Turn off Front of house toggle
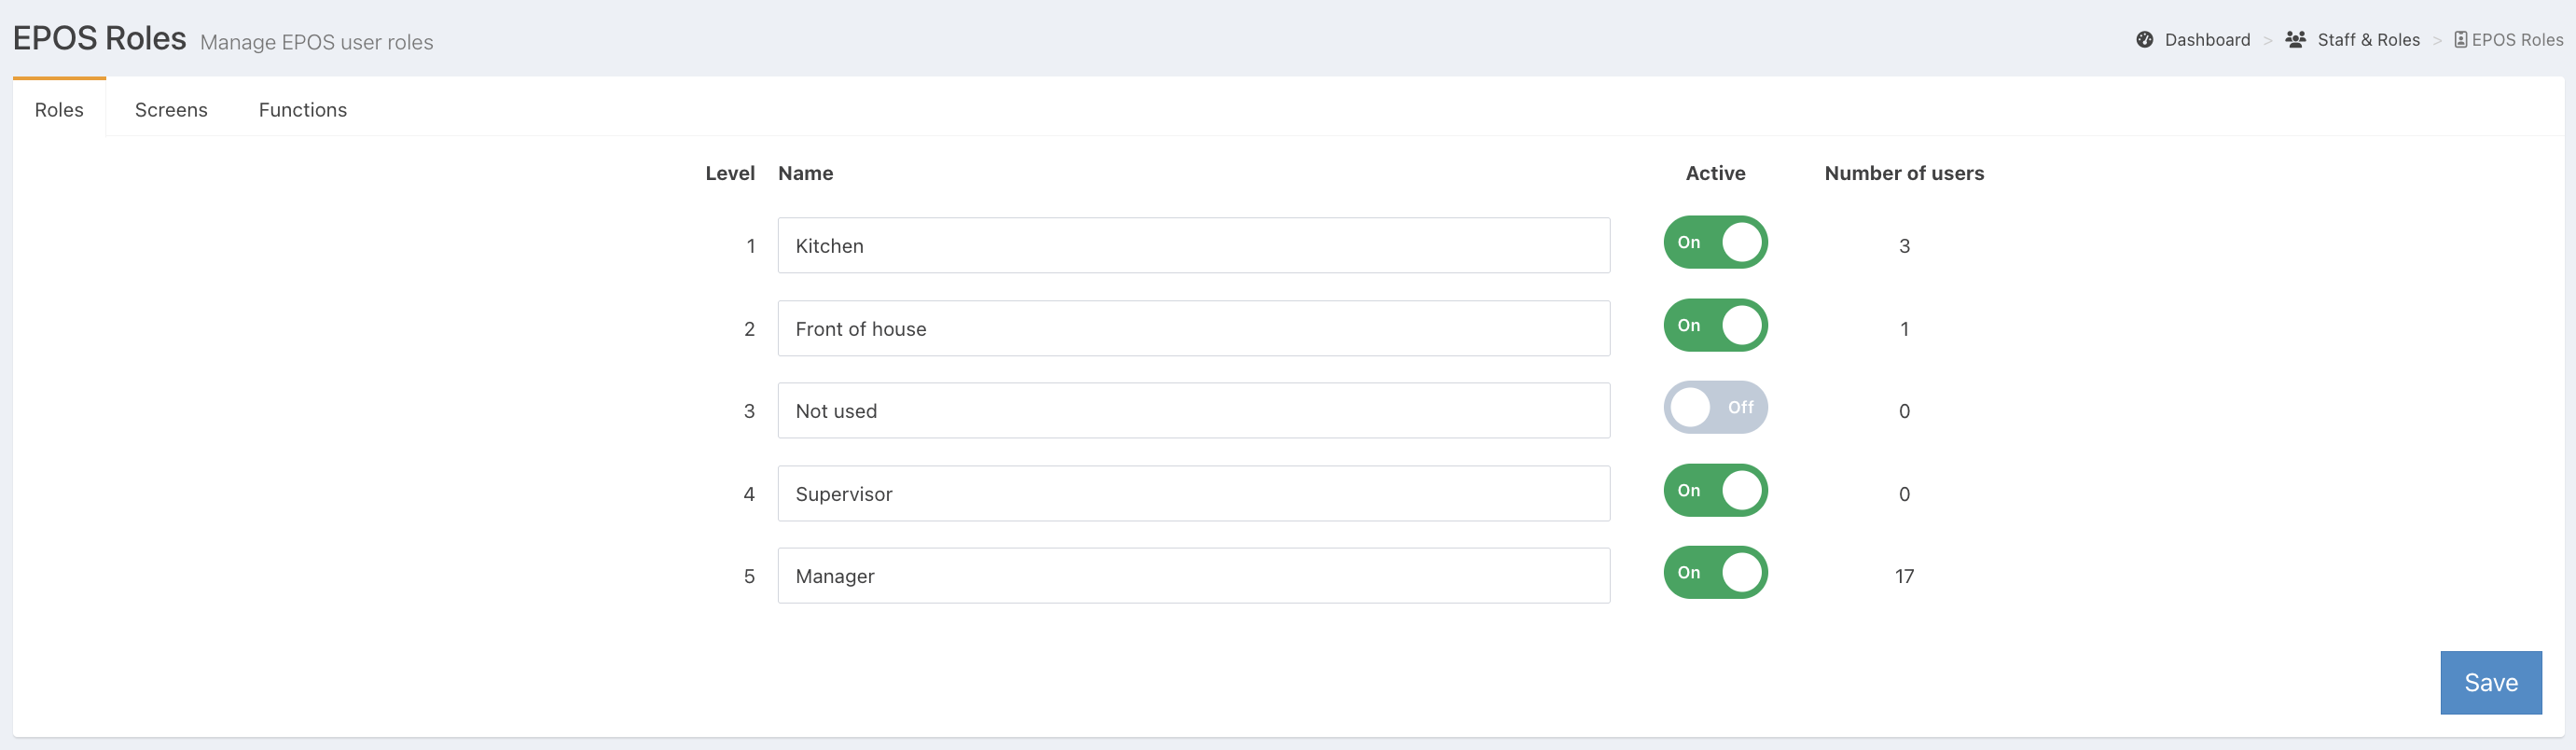The width and height of the screenshot is (2576, 750). tap(1715, 326)
